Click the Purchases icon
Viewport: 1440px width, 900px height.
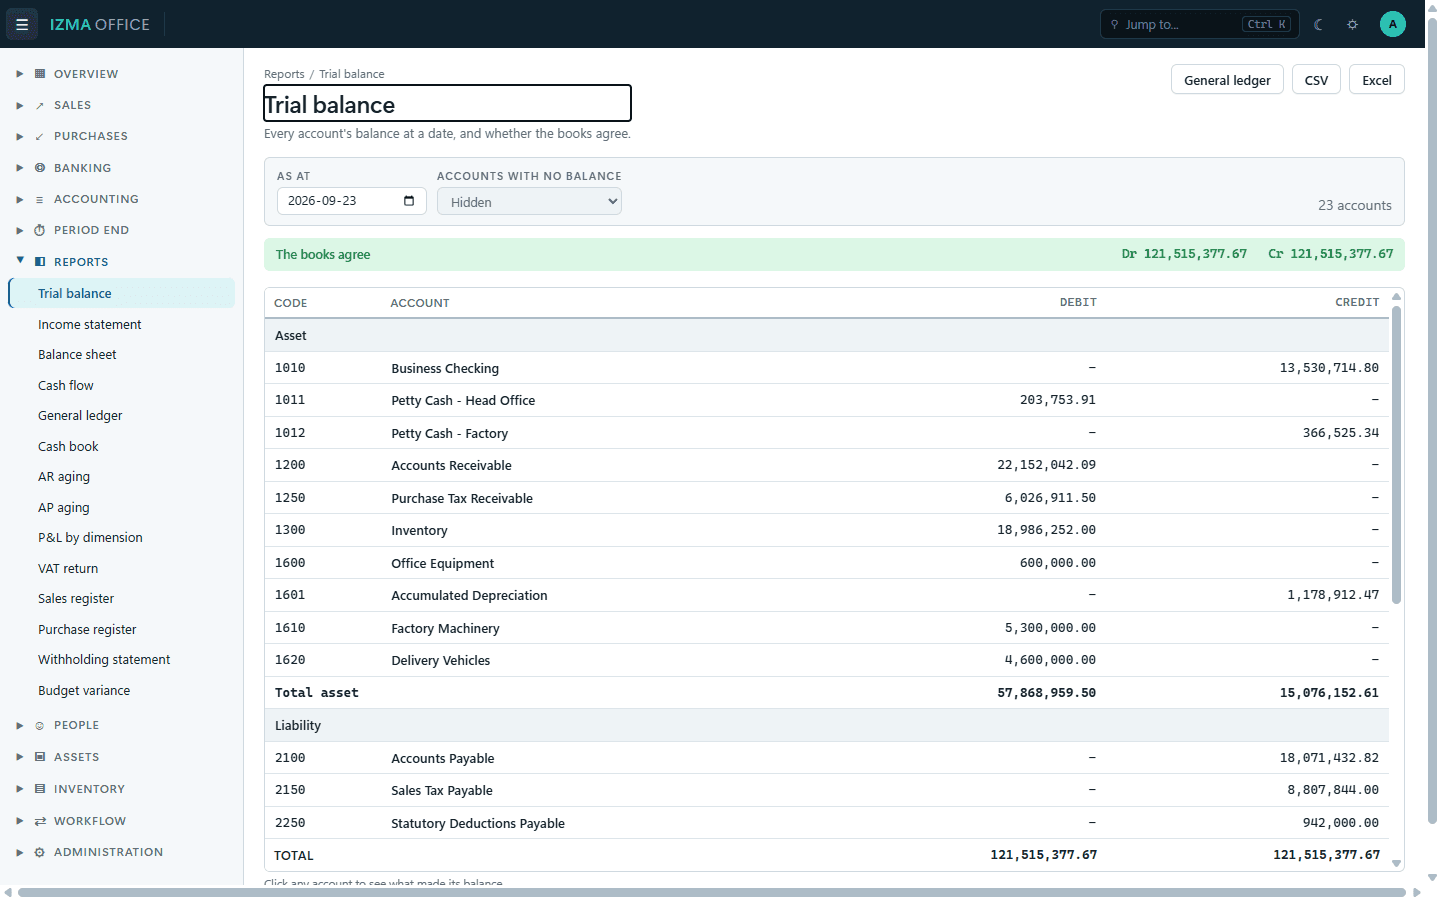[x=40, y=136]
